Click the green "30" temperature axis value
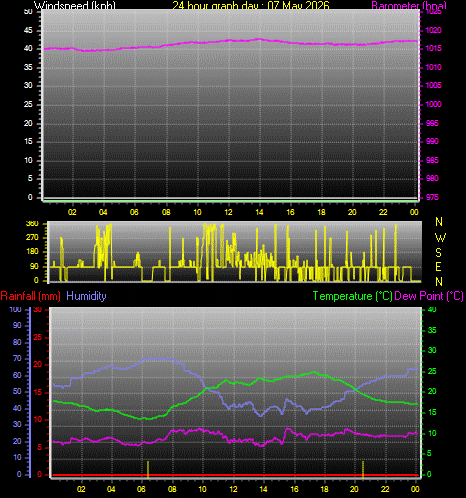The height and width of the screenshot is (498, 466). 432,350
